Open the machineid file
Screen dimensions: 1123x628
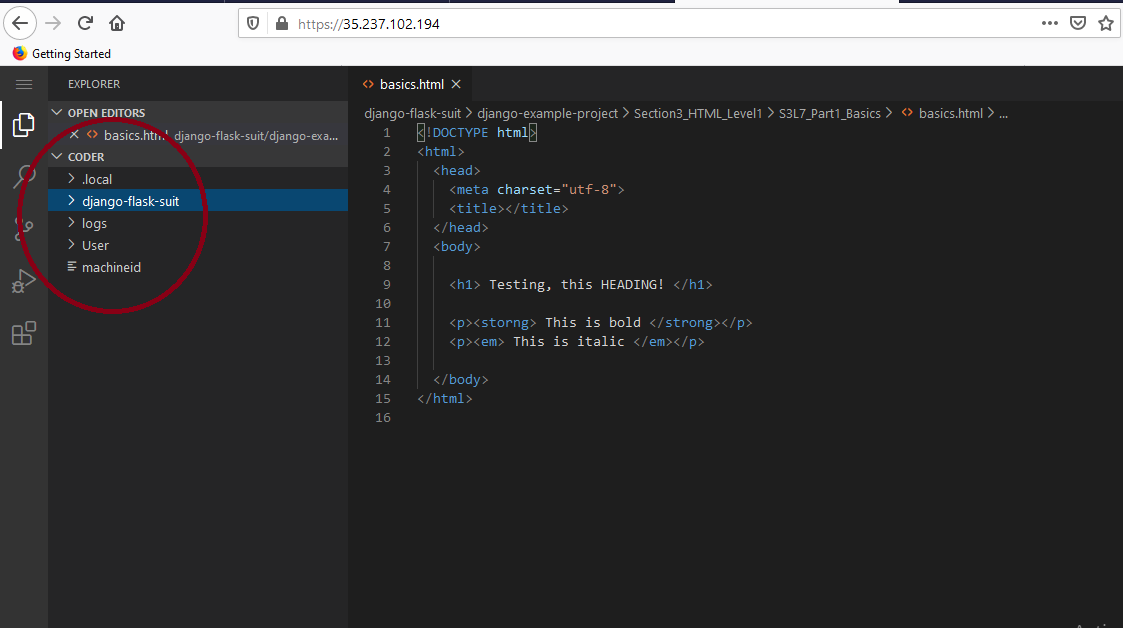pos(198,267)
